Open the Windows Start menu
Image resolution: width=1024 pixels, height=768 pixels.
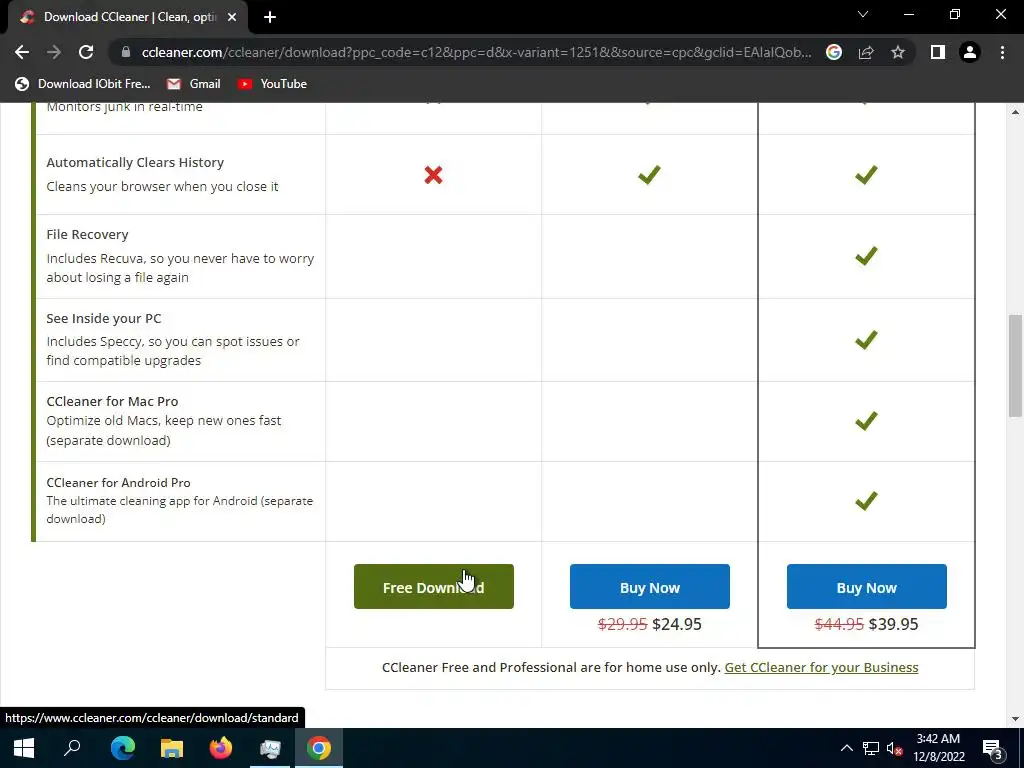tap(24, 748)
